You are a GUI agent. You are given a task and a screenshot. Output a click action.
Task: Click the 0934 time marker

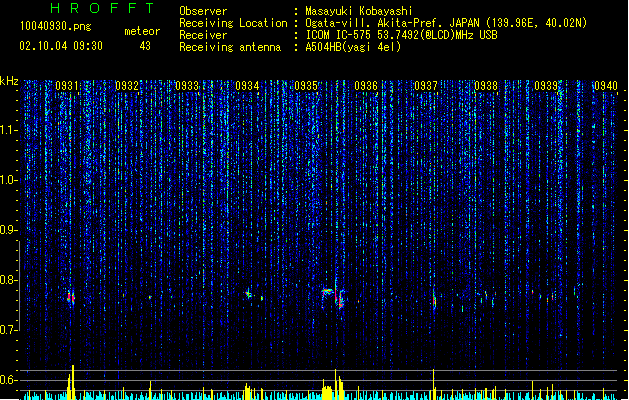click(247, 86)
